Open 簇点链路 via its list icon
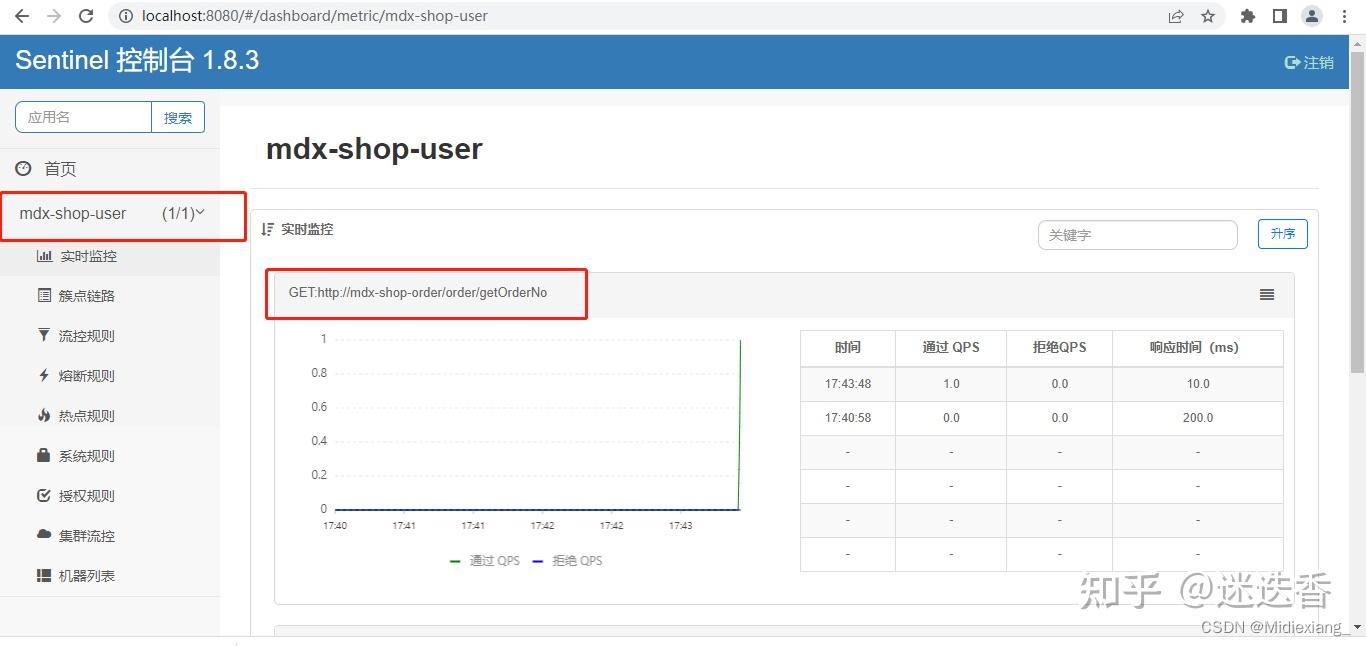Image resolution: width=1366 pixels, height=646 pixels. click(x=42, y=295)
